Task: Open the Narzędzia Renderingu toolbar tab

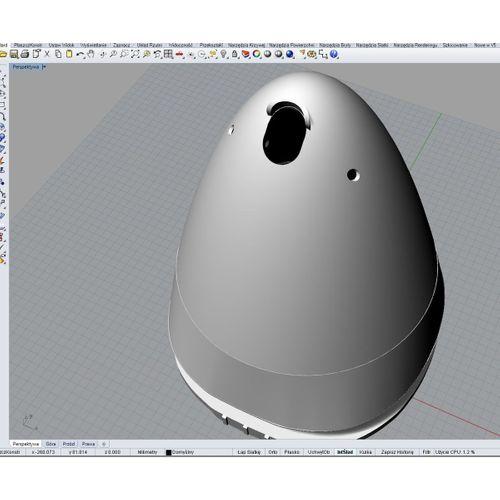Action: coord(415,45)
